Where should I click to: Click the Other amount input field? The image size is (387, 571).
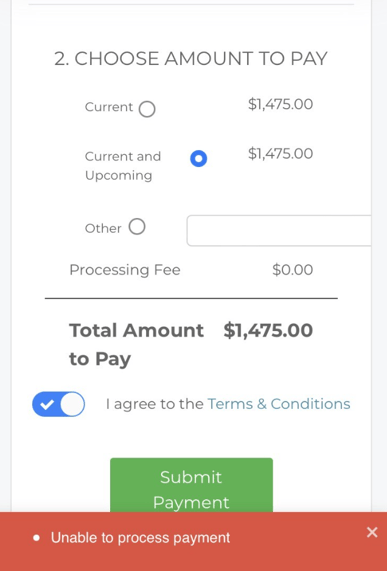[x=279, y=231]
